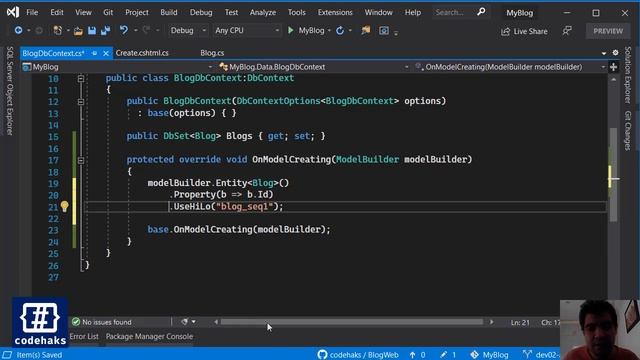Click the search magnifier icon
The image size is (640, 360).
pos(482,12)
